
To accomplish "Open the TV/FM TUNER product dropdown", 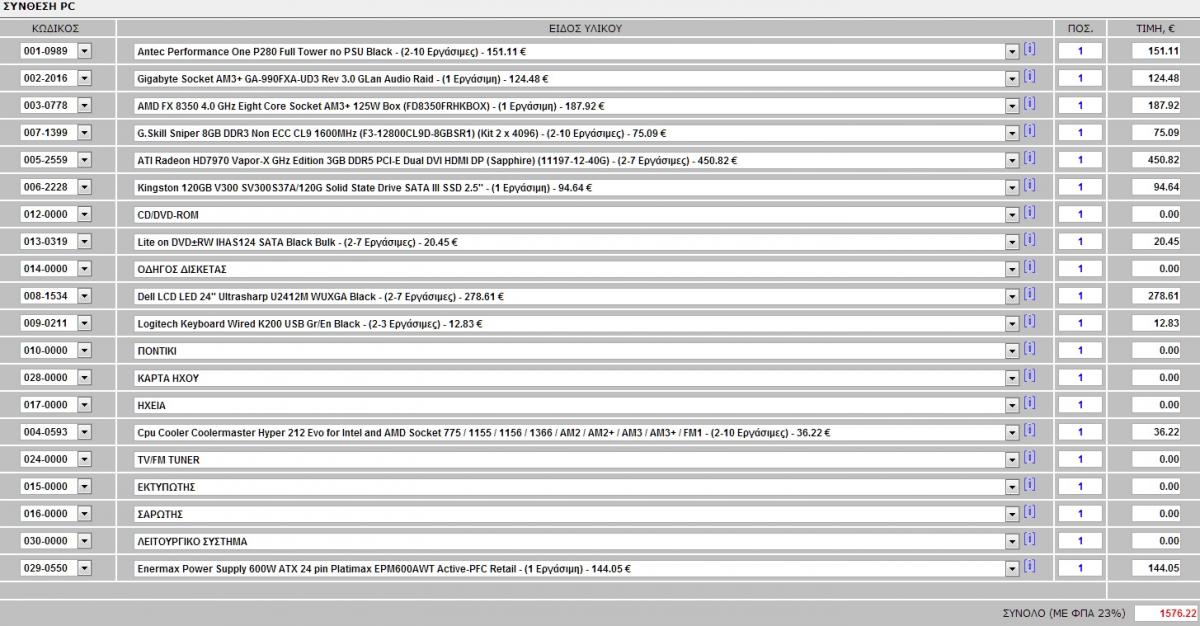I will pos(1012,460).
